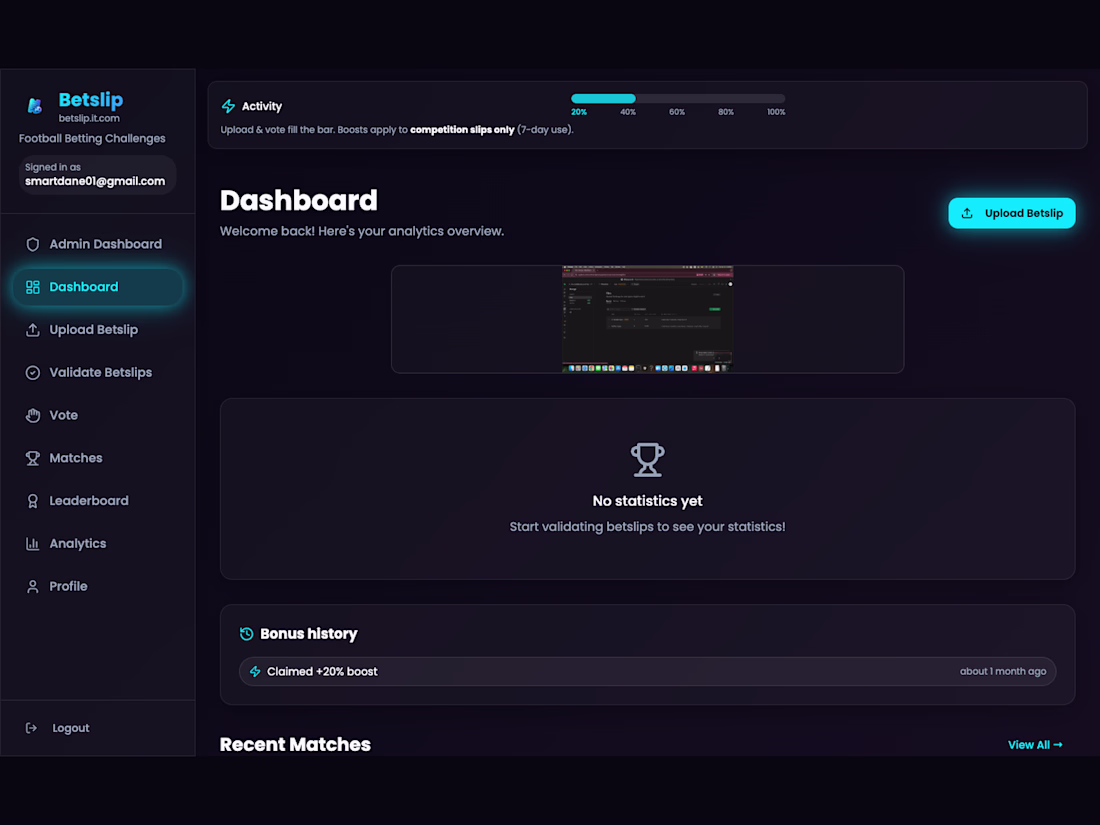1100x825 pixels.
Task: Click 'competition slips only' bold text
Action: point(462,130)
